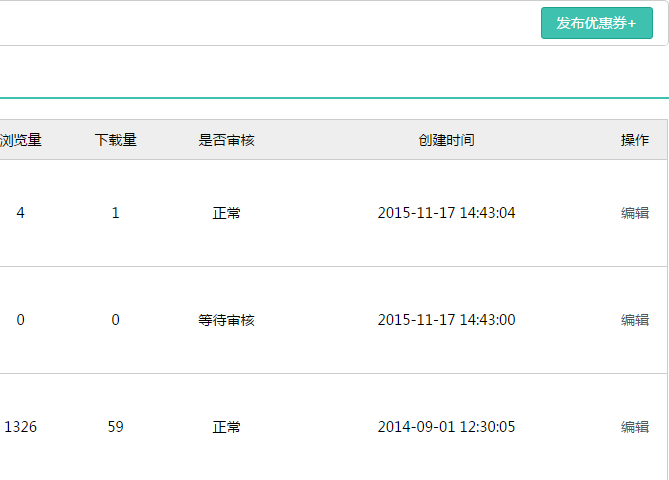Click the 操作 column header
The height and width of the screenshot is (480, 669).
point(635,140)
